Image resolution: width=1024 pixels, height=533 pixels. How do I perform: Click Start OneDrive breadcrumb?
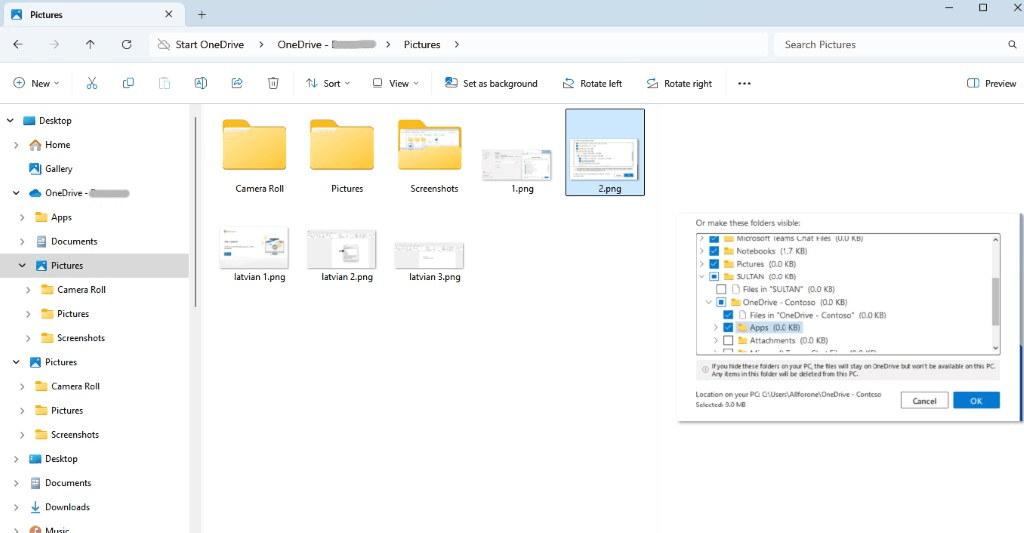210,44
